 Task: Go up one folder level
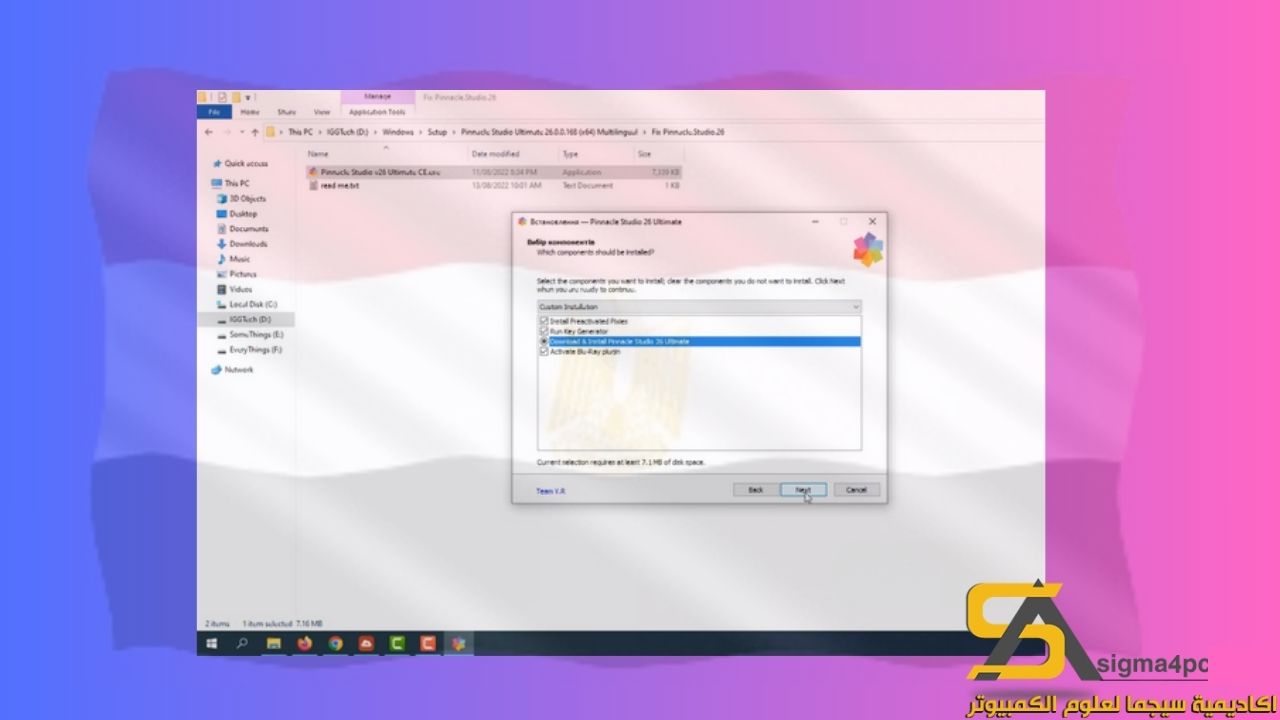255,132
